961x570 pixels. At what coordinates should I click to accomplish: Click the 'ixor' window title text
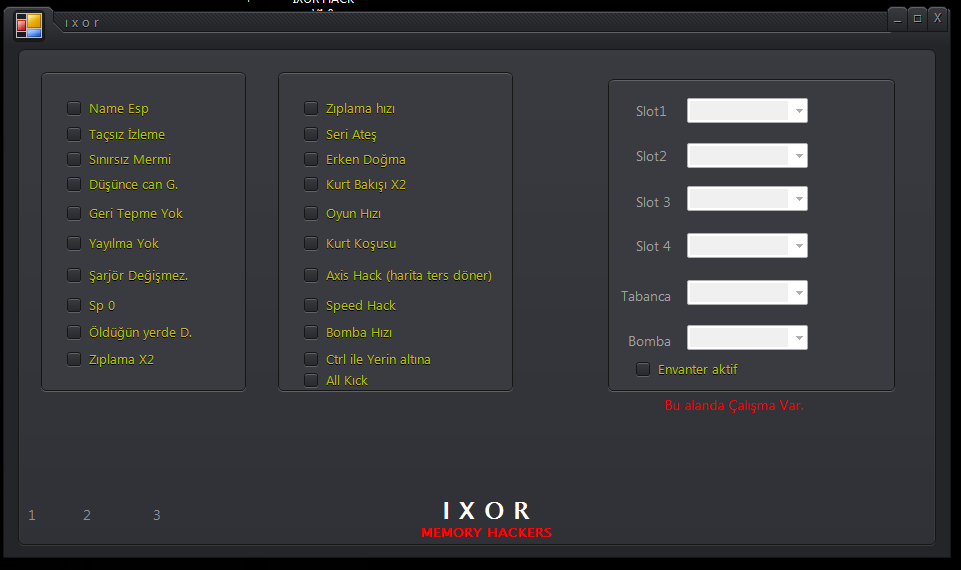(x=82, y=23)
